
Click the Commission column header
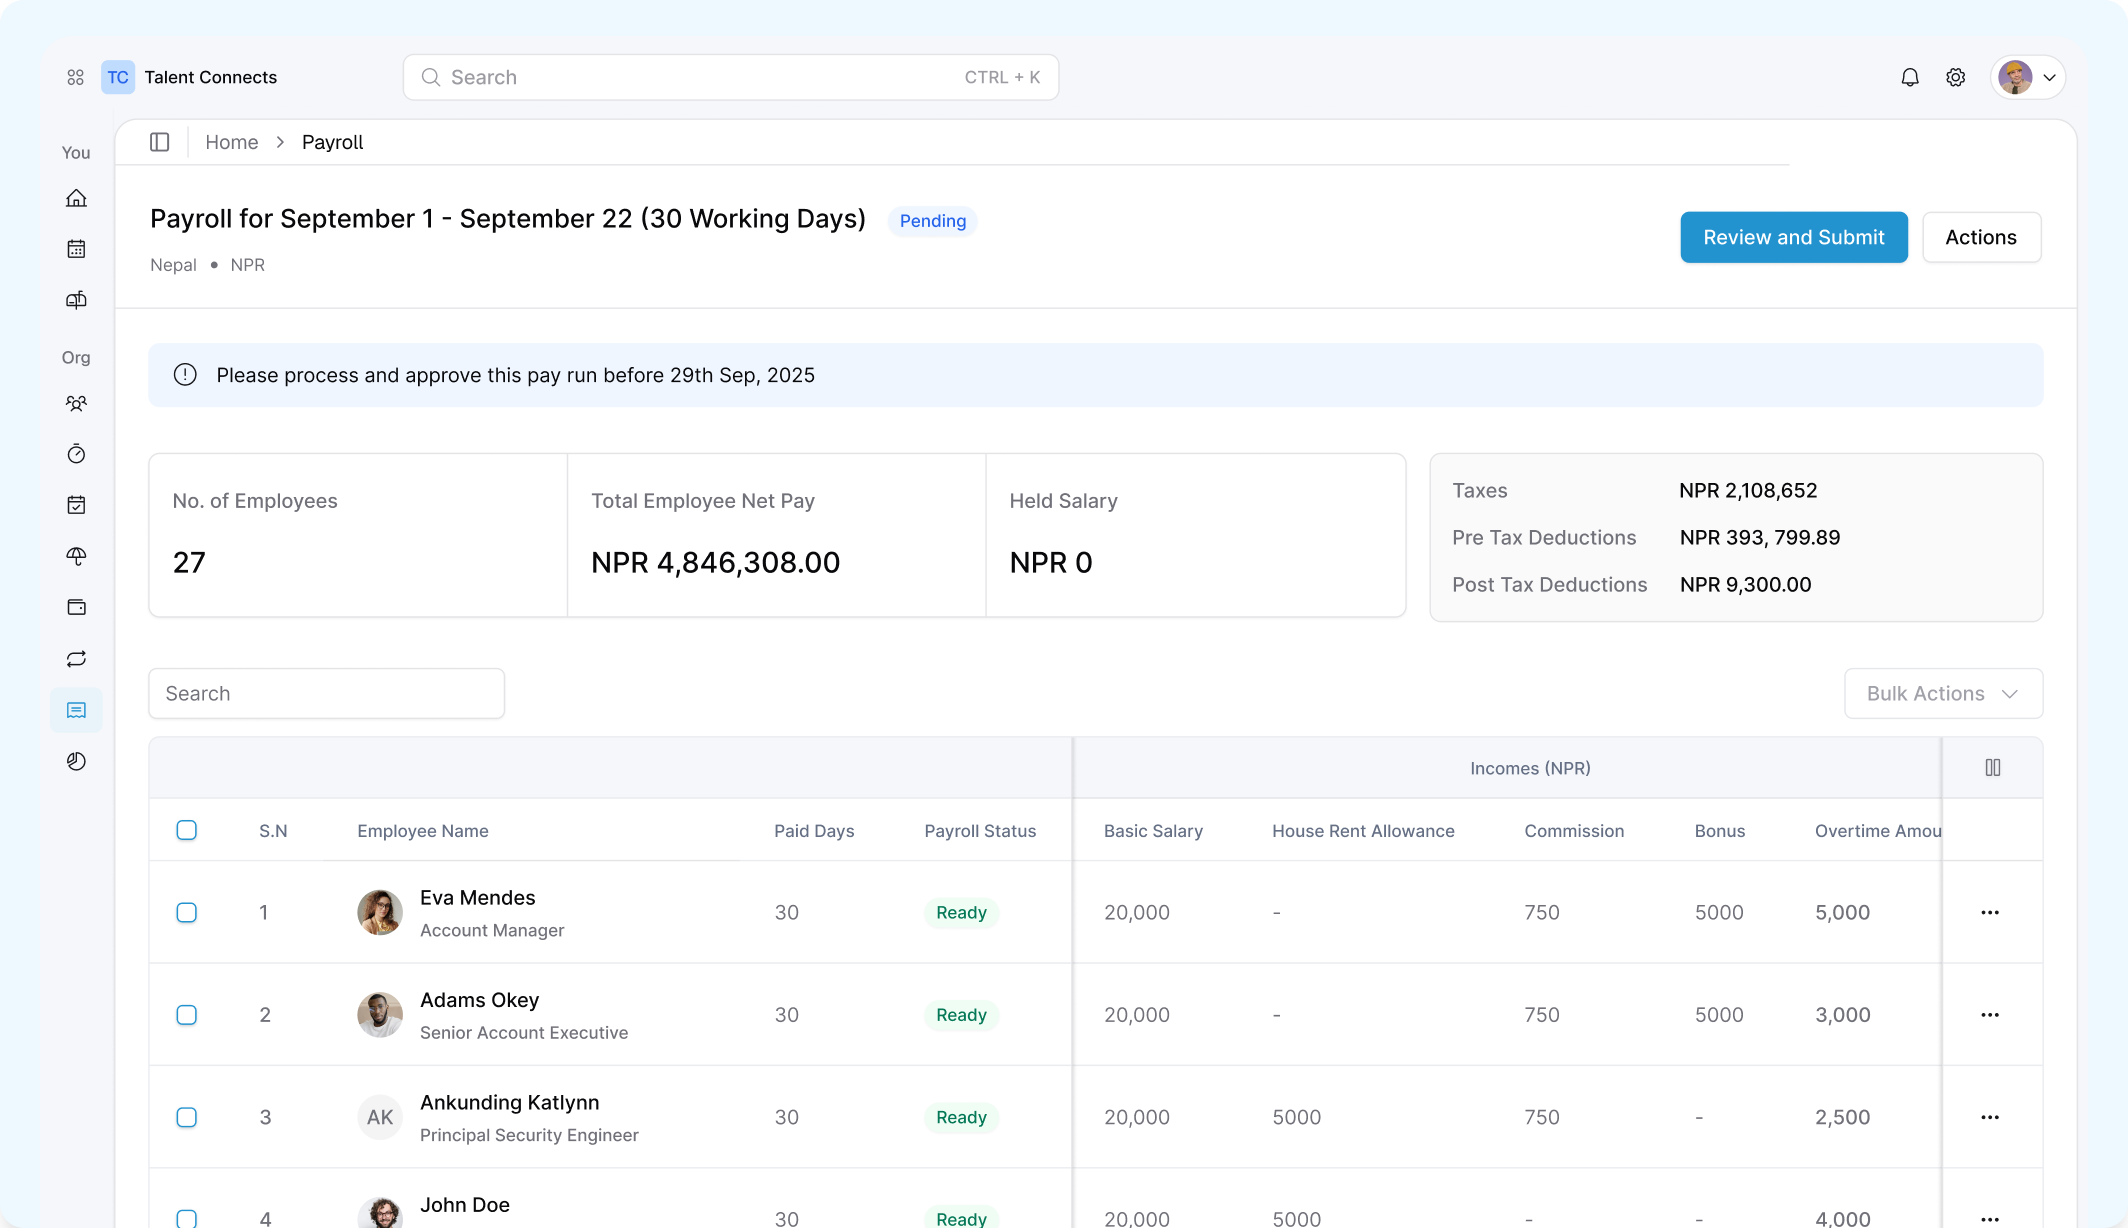pyautogui.click(x=1574, y=831)
